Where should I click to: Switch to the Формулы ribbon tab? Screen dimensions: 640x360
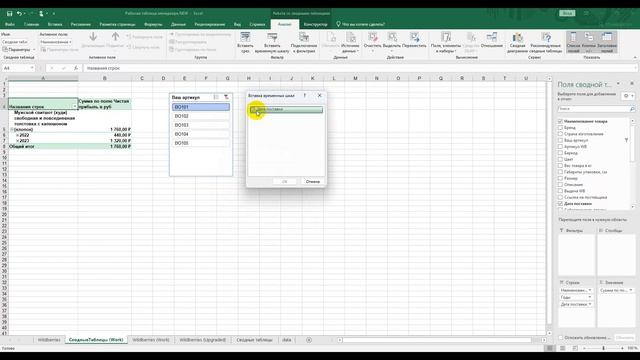[x=153, y=24]
